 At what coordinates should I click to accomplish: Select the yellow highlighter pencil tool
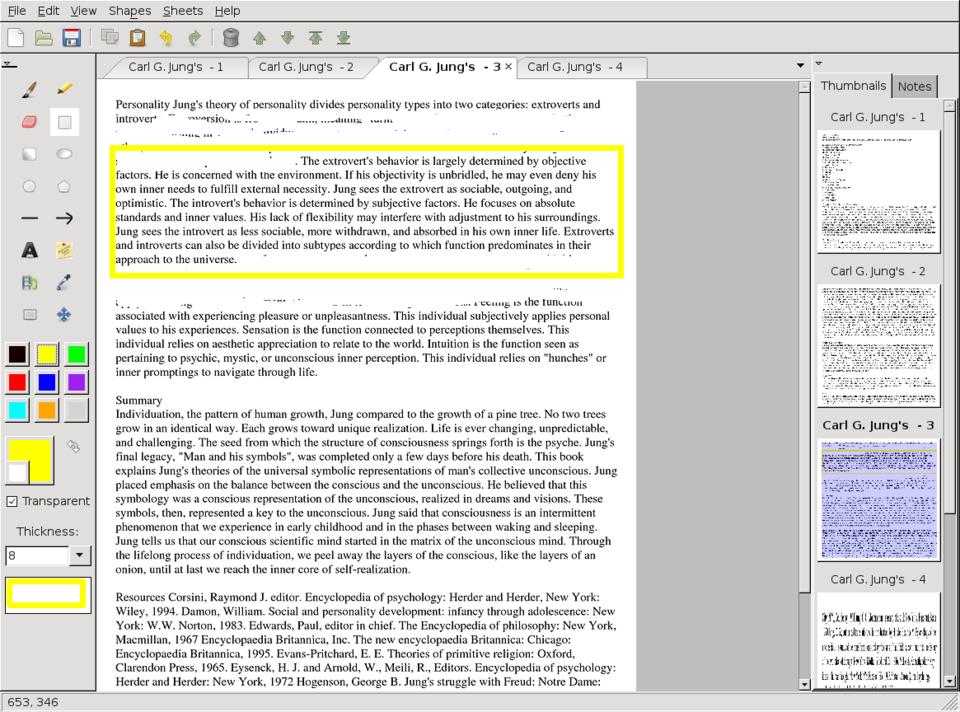(65, 90)
